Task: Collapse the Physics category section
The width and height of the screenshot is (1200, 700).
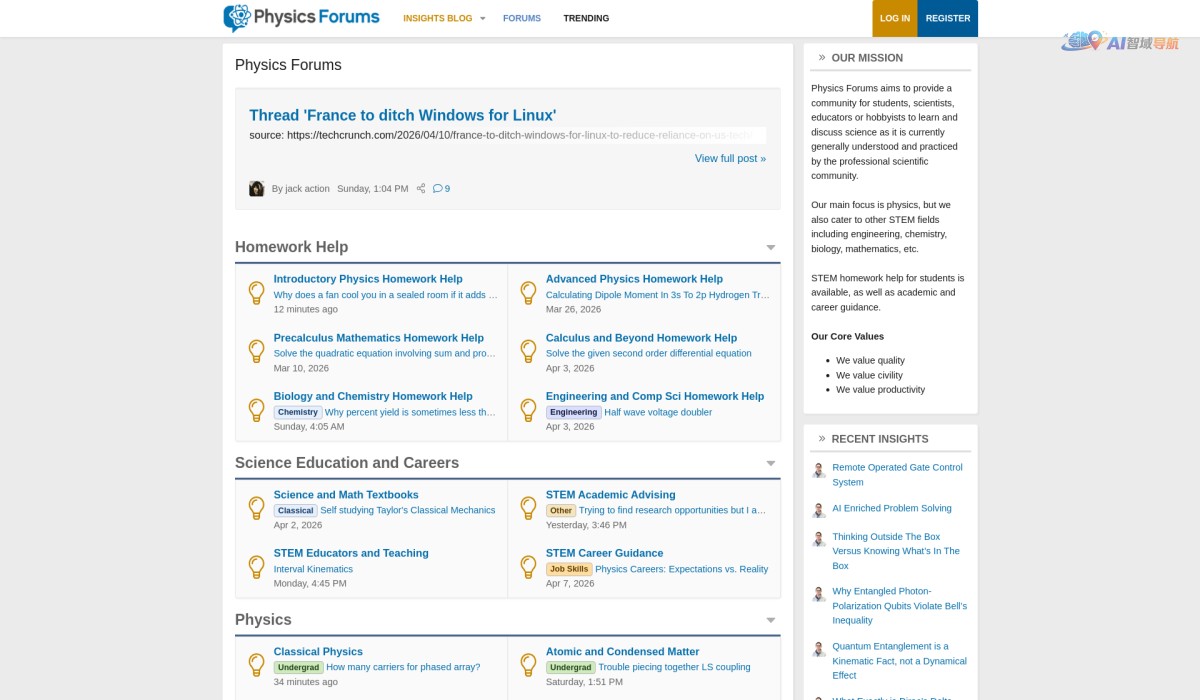Action: point(770,620)
